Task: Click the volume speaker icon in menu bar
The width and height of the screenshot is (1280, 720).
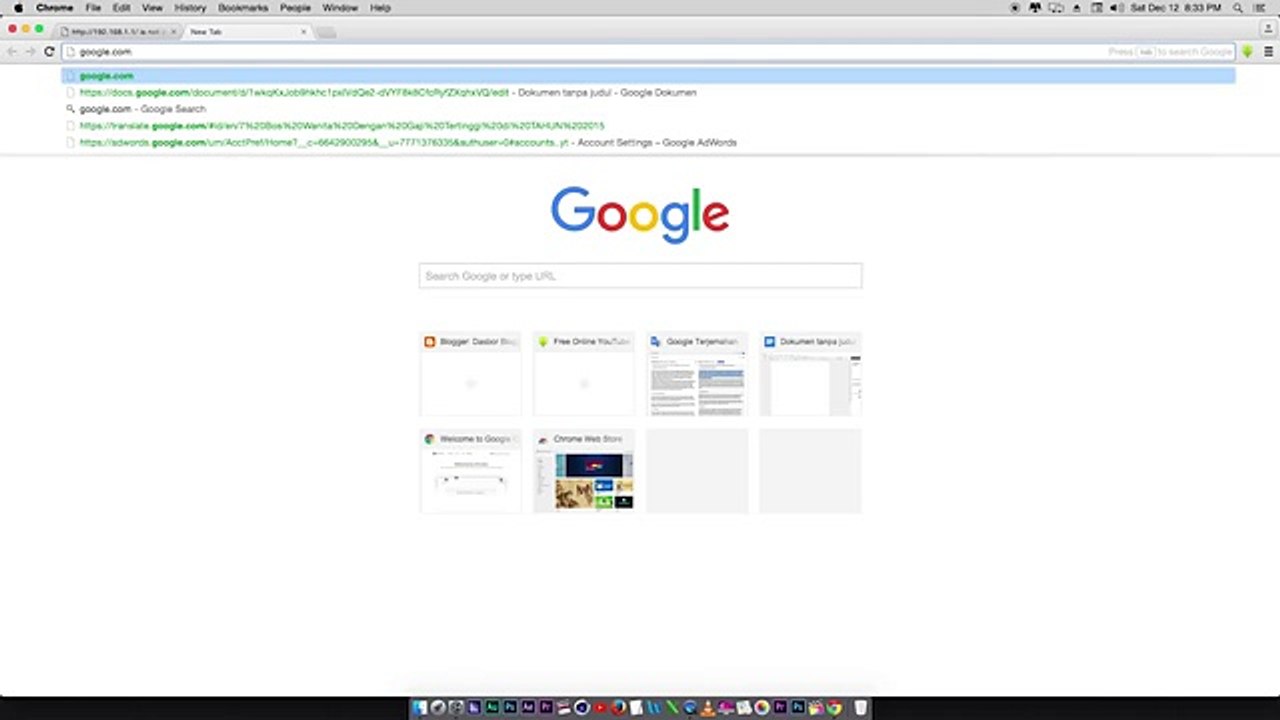Action: pyautogui.click(x=1116, y=8)
